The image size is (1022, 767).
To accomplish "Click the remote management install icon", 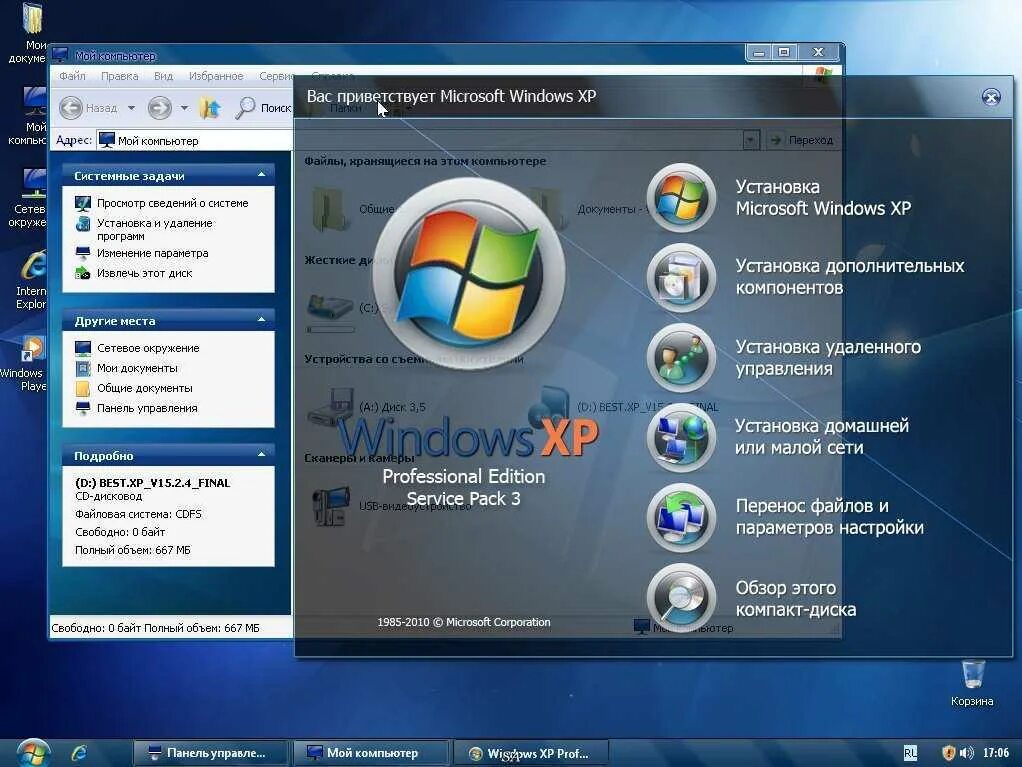I will pos(681,358).
